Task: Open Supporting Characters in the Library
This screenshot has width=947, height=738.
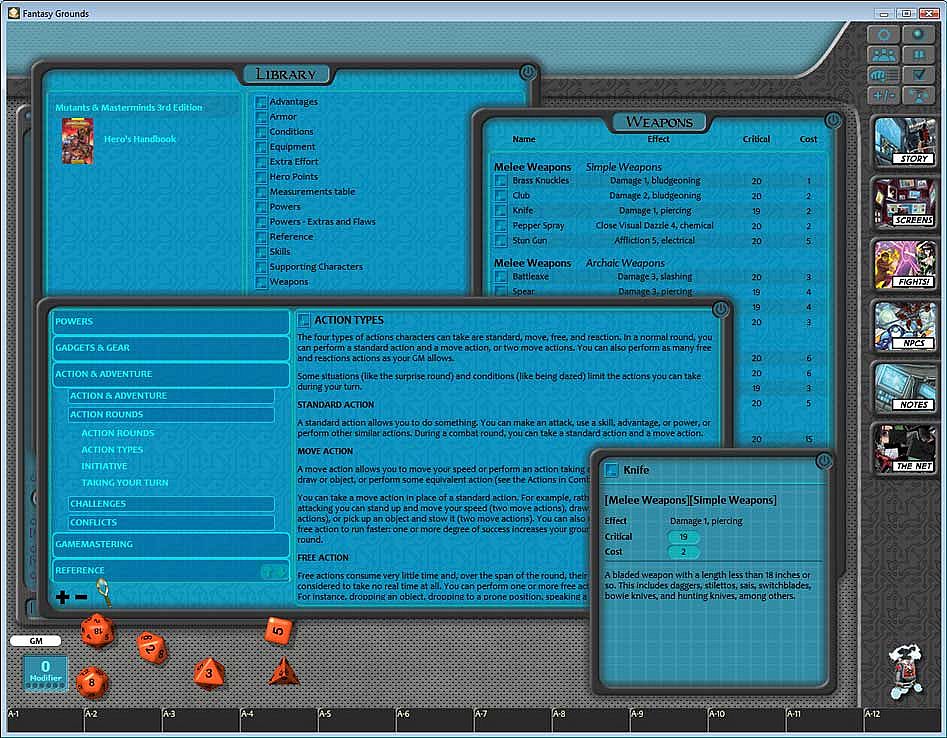Action: (x=316, y=267)
